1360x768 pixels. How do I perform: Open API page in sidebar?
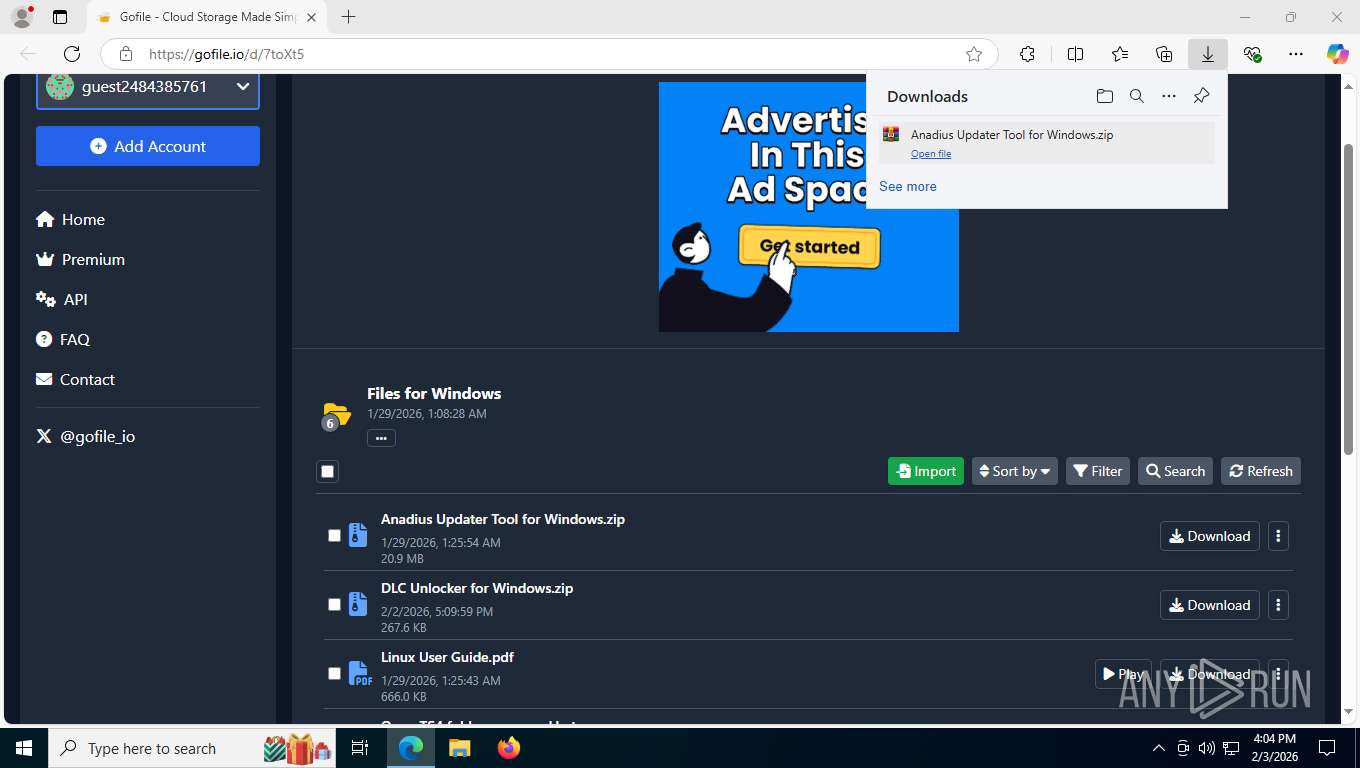coord(62,299)
